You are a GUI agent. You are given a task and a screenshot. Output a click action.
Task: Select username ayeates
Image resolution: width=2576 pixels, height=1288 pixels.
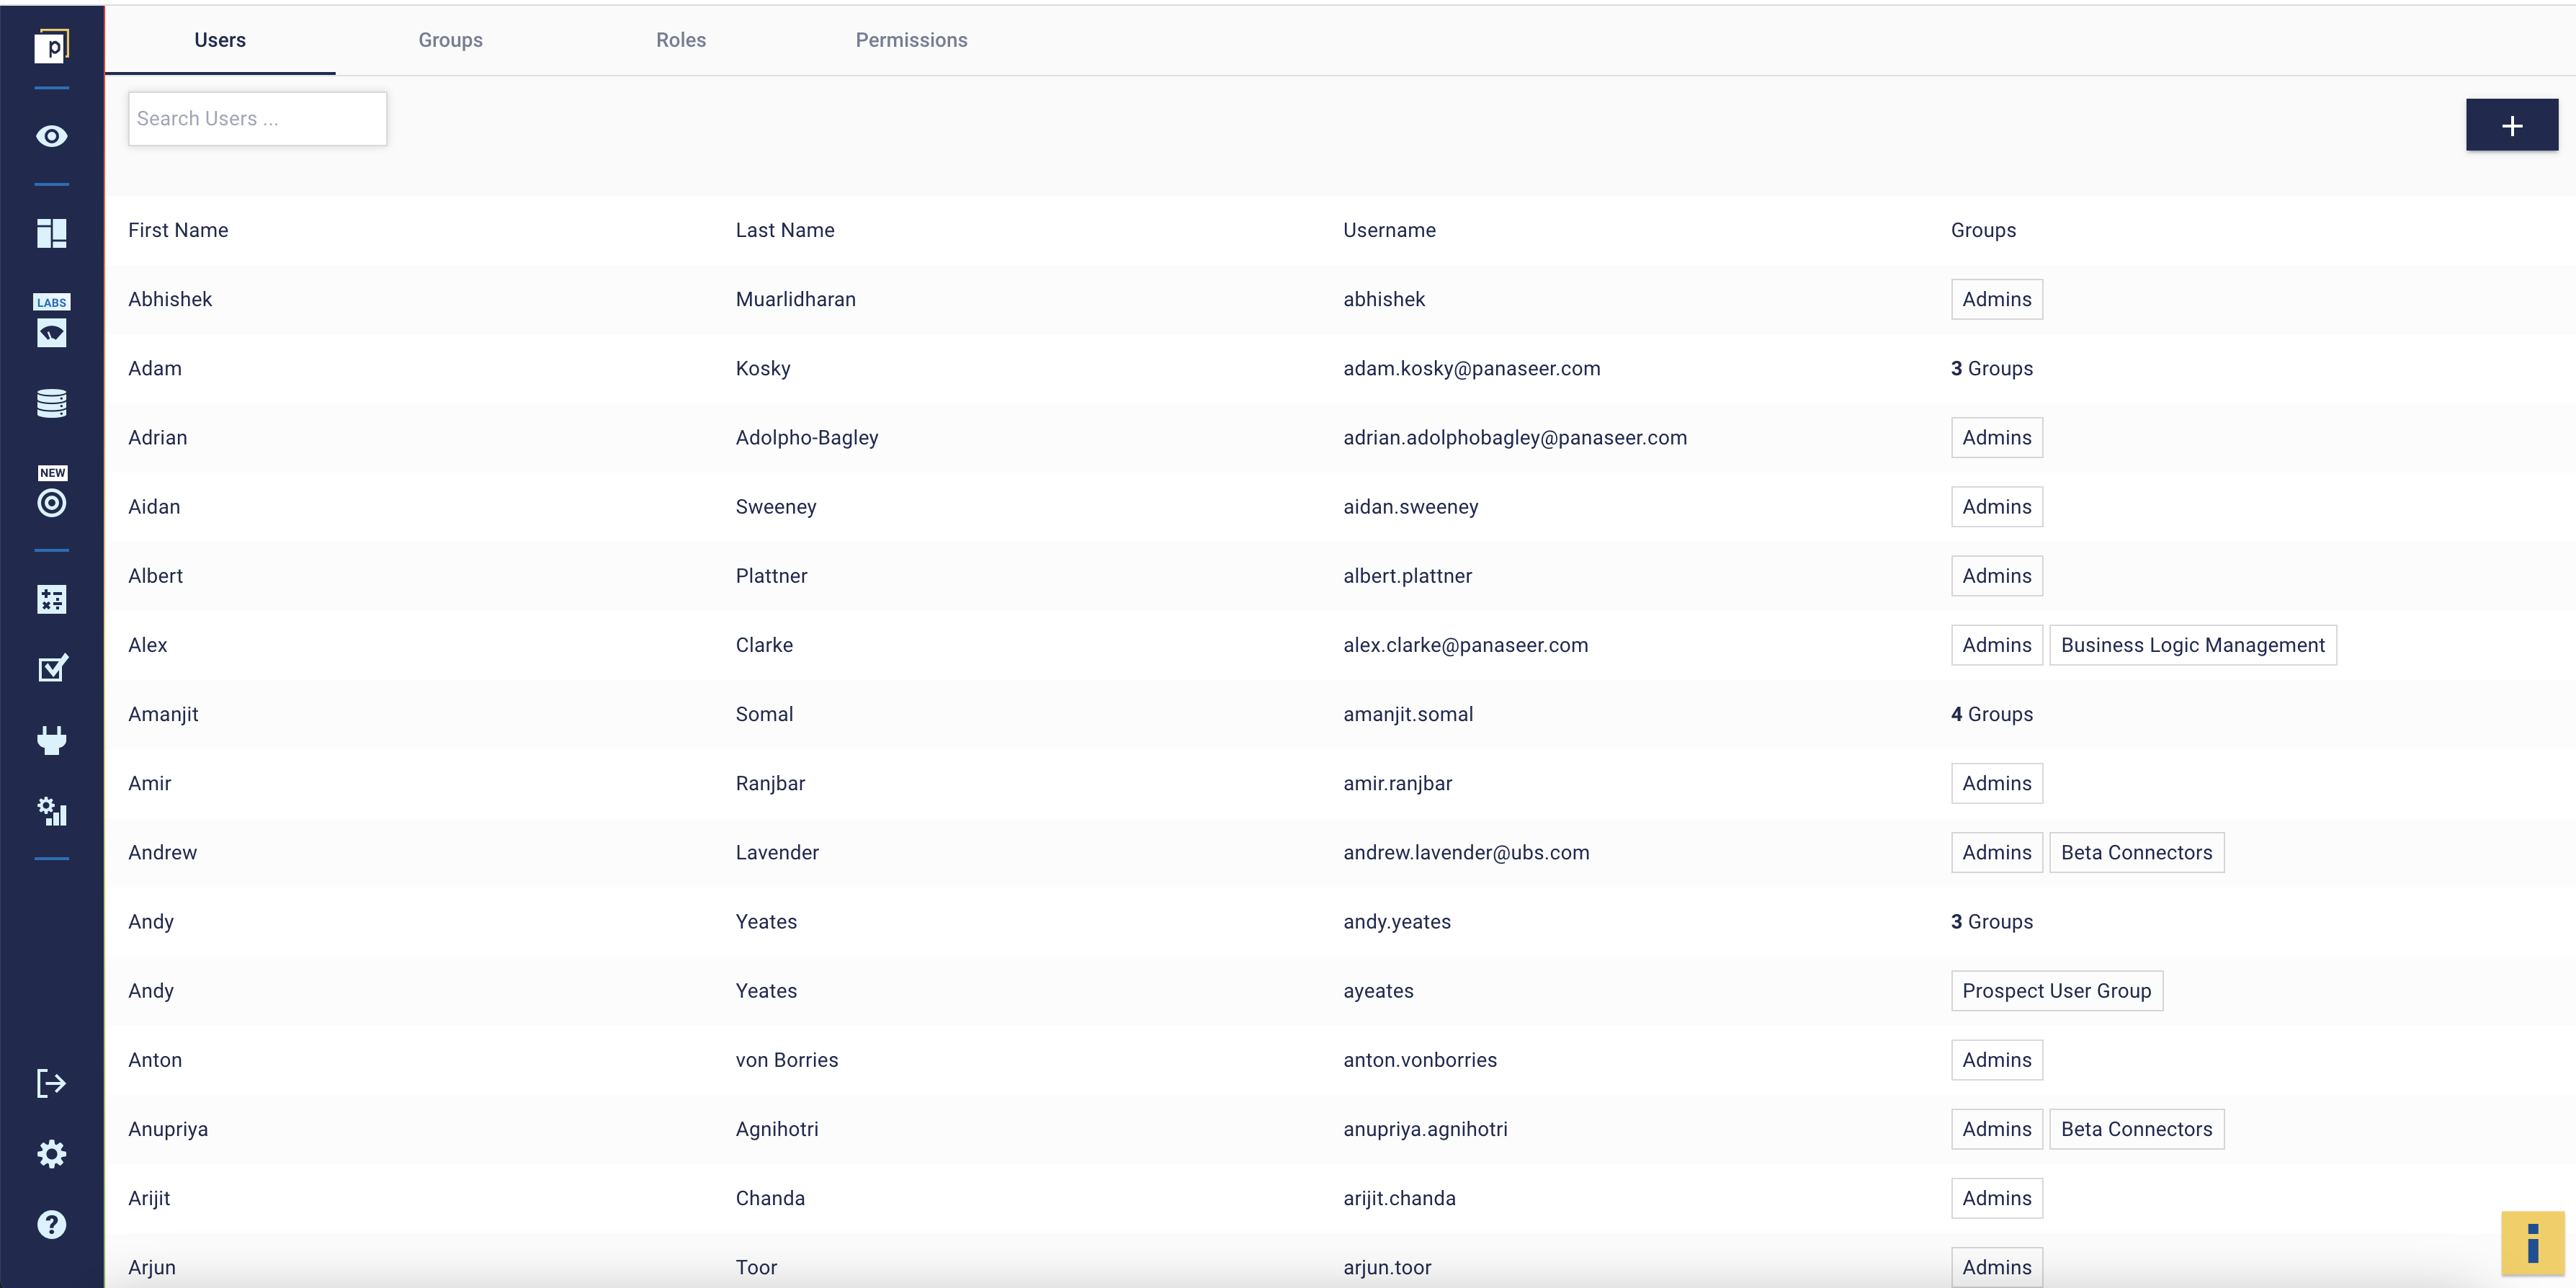[1378, 991]
